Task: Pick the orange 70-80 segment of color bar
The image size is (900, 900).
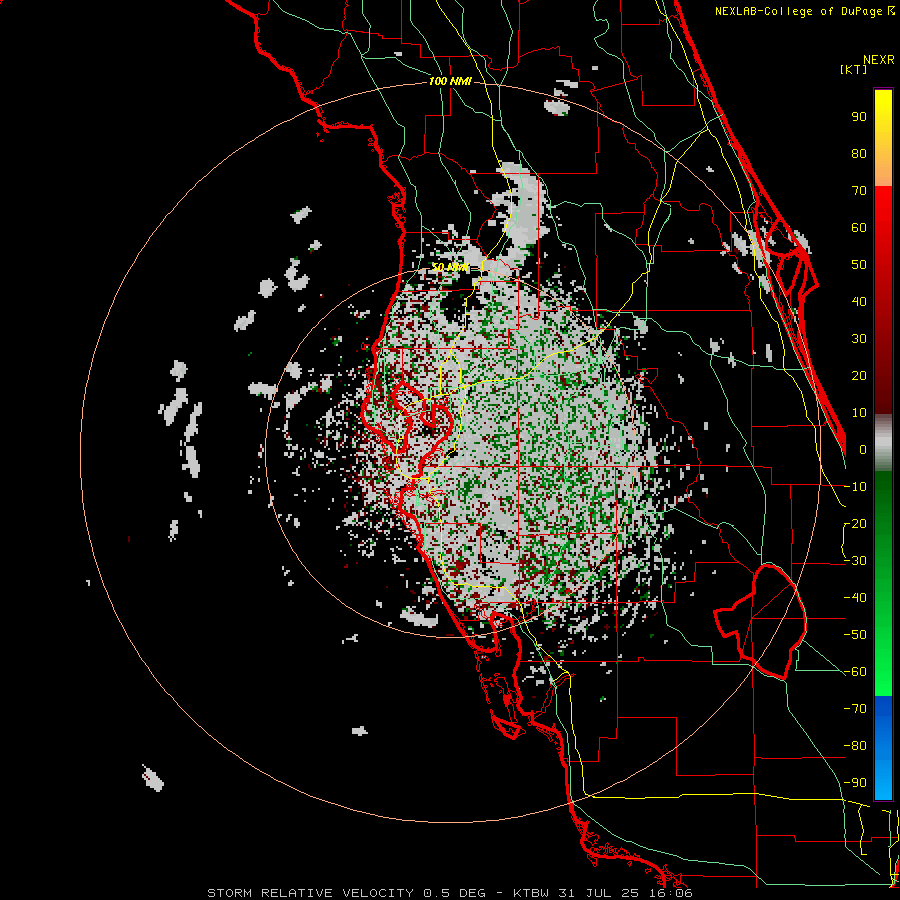Action: (x=883, y=171)
